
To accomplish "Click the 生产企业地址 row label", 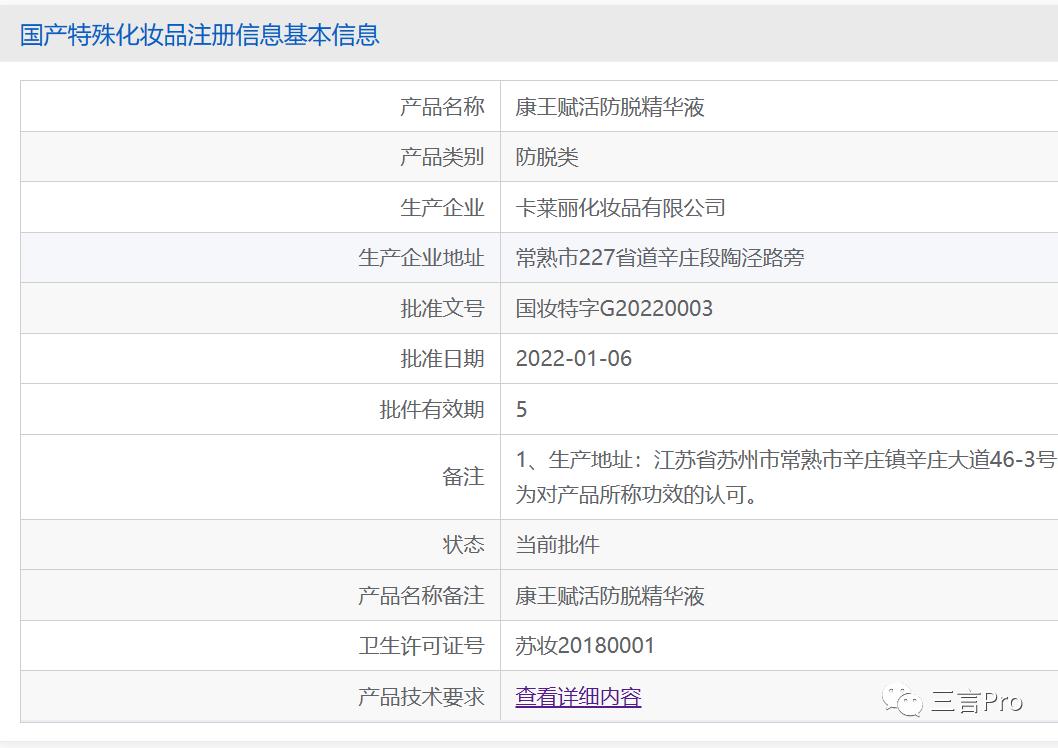I will [421, 258].
